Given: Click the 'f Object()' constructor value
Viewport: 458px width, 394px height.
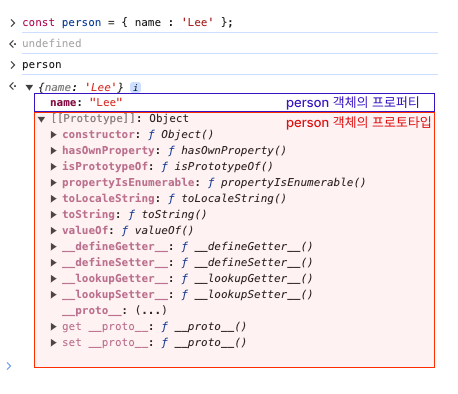Looking at the screenshot, I should (x=180, y=134).
